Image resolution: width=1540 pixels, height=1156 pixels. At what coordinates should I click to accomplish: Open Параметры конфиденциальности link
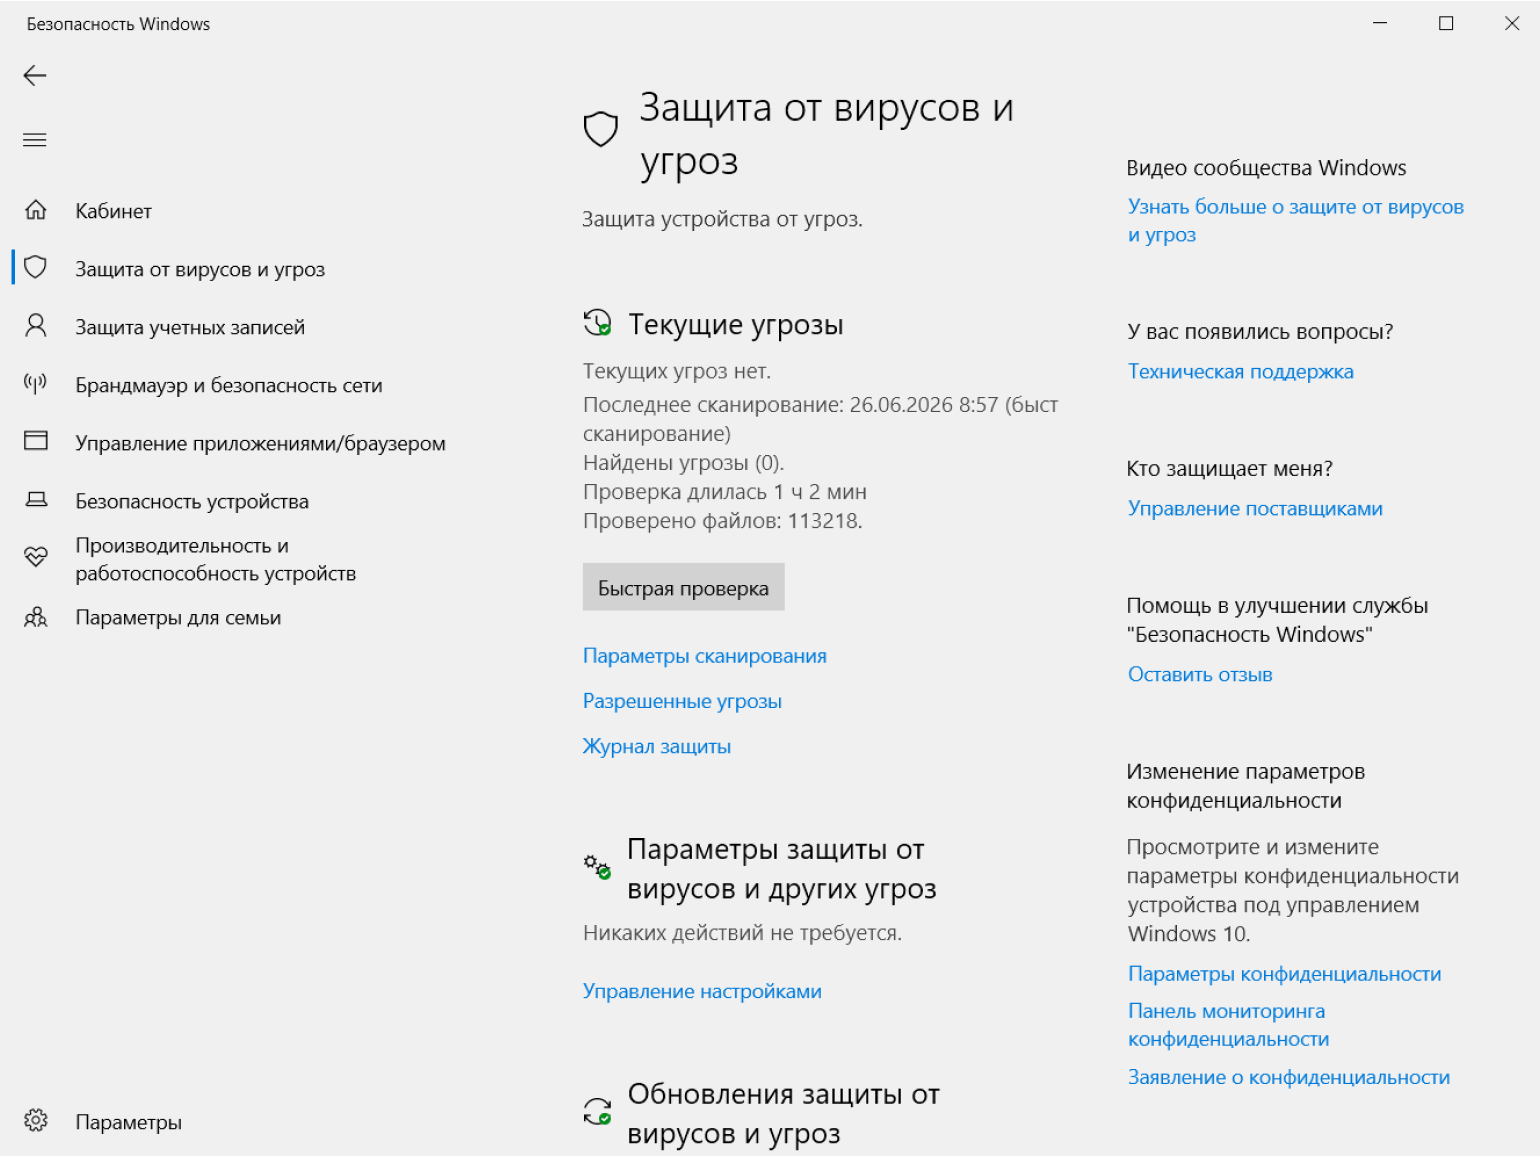[1285, 973]
